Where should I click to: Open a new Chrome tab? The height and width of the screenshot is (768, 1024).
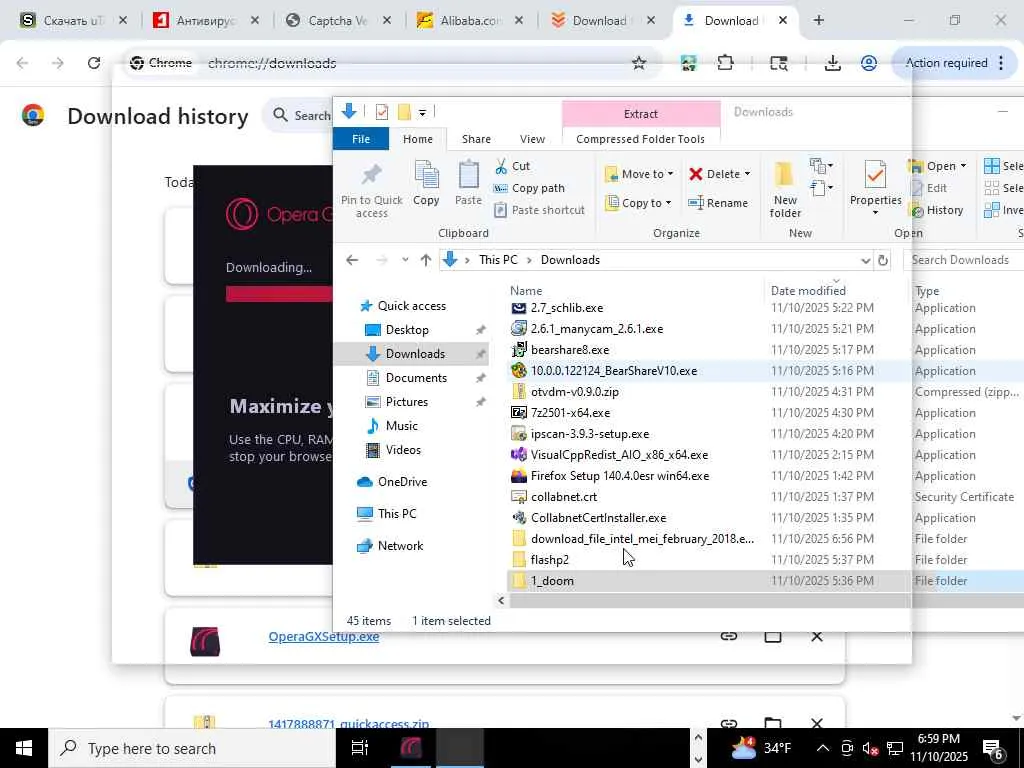[818, 20]
